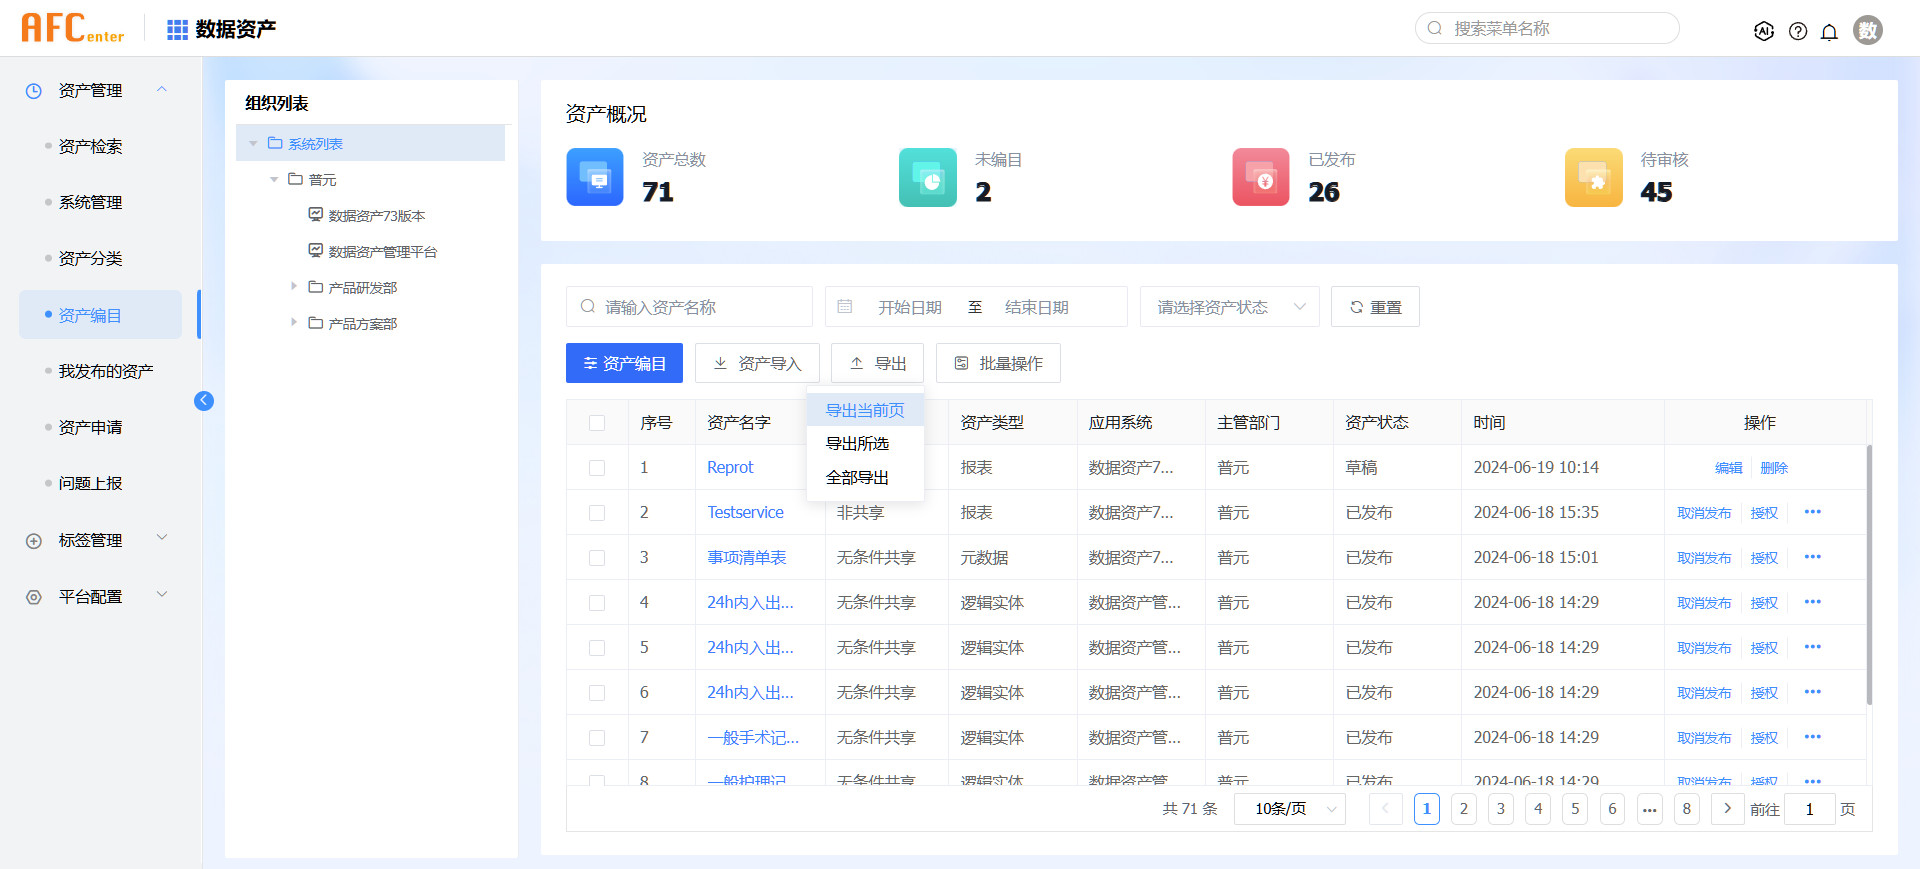Image resolution: width=1920 pixels, height=869 pixels.
Task: Click the 未编目 green card icon
Action: 928,177
